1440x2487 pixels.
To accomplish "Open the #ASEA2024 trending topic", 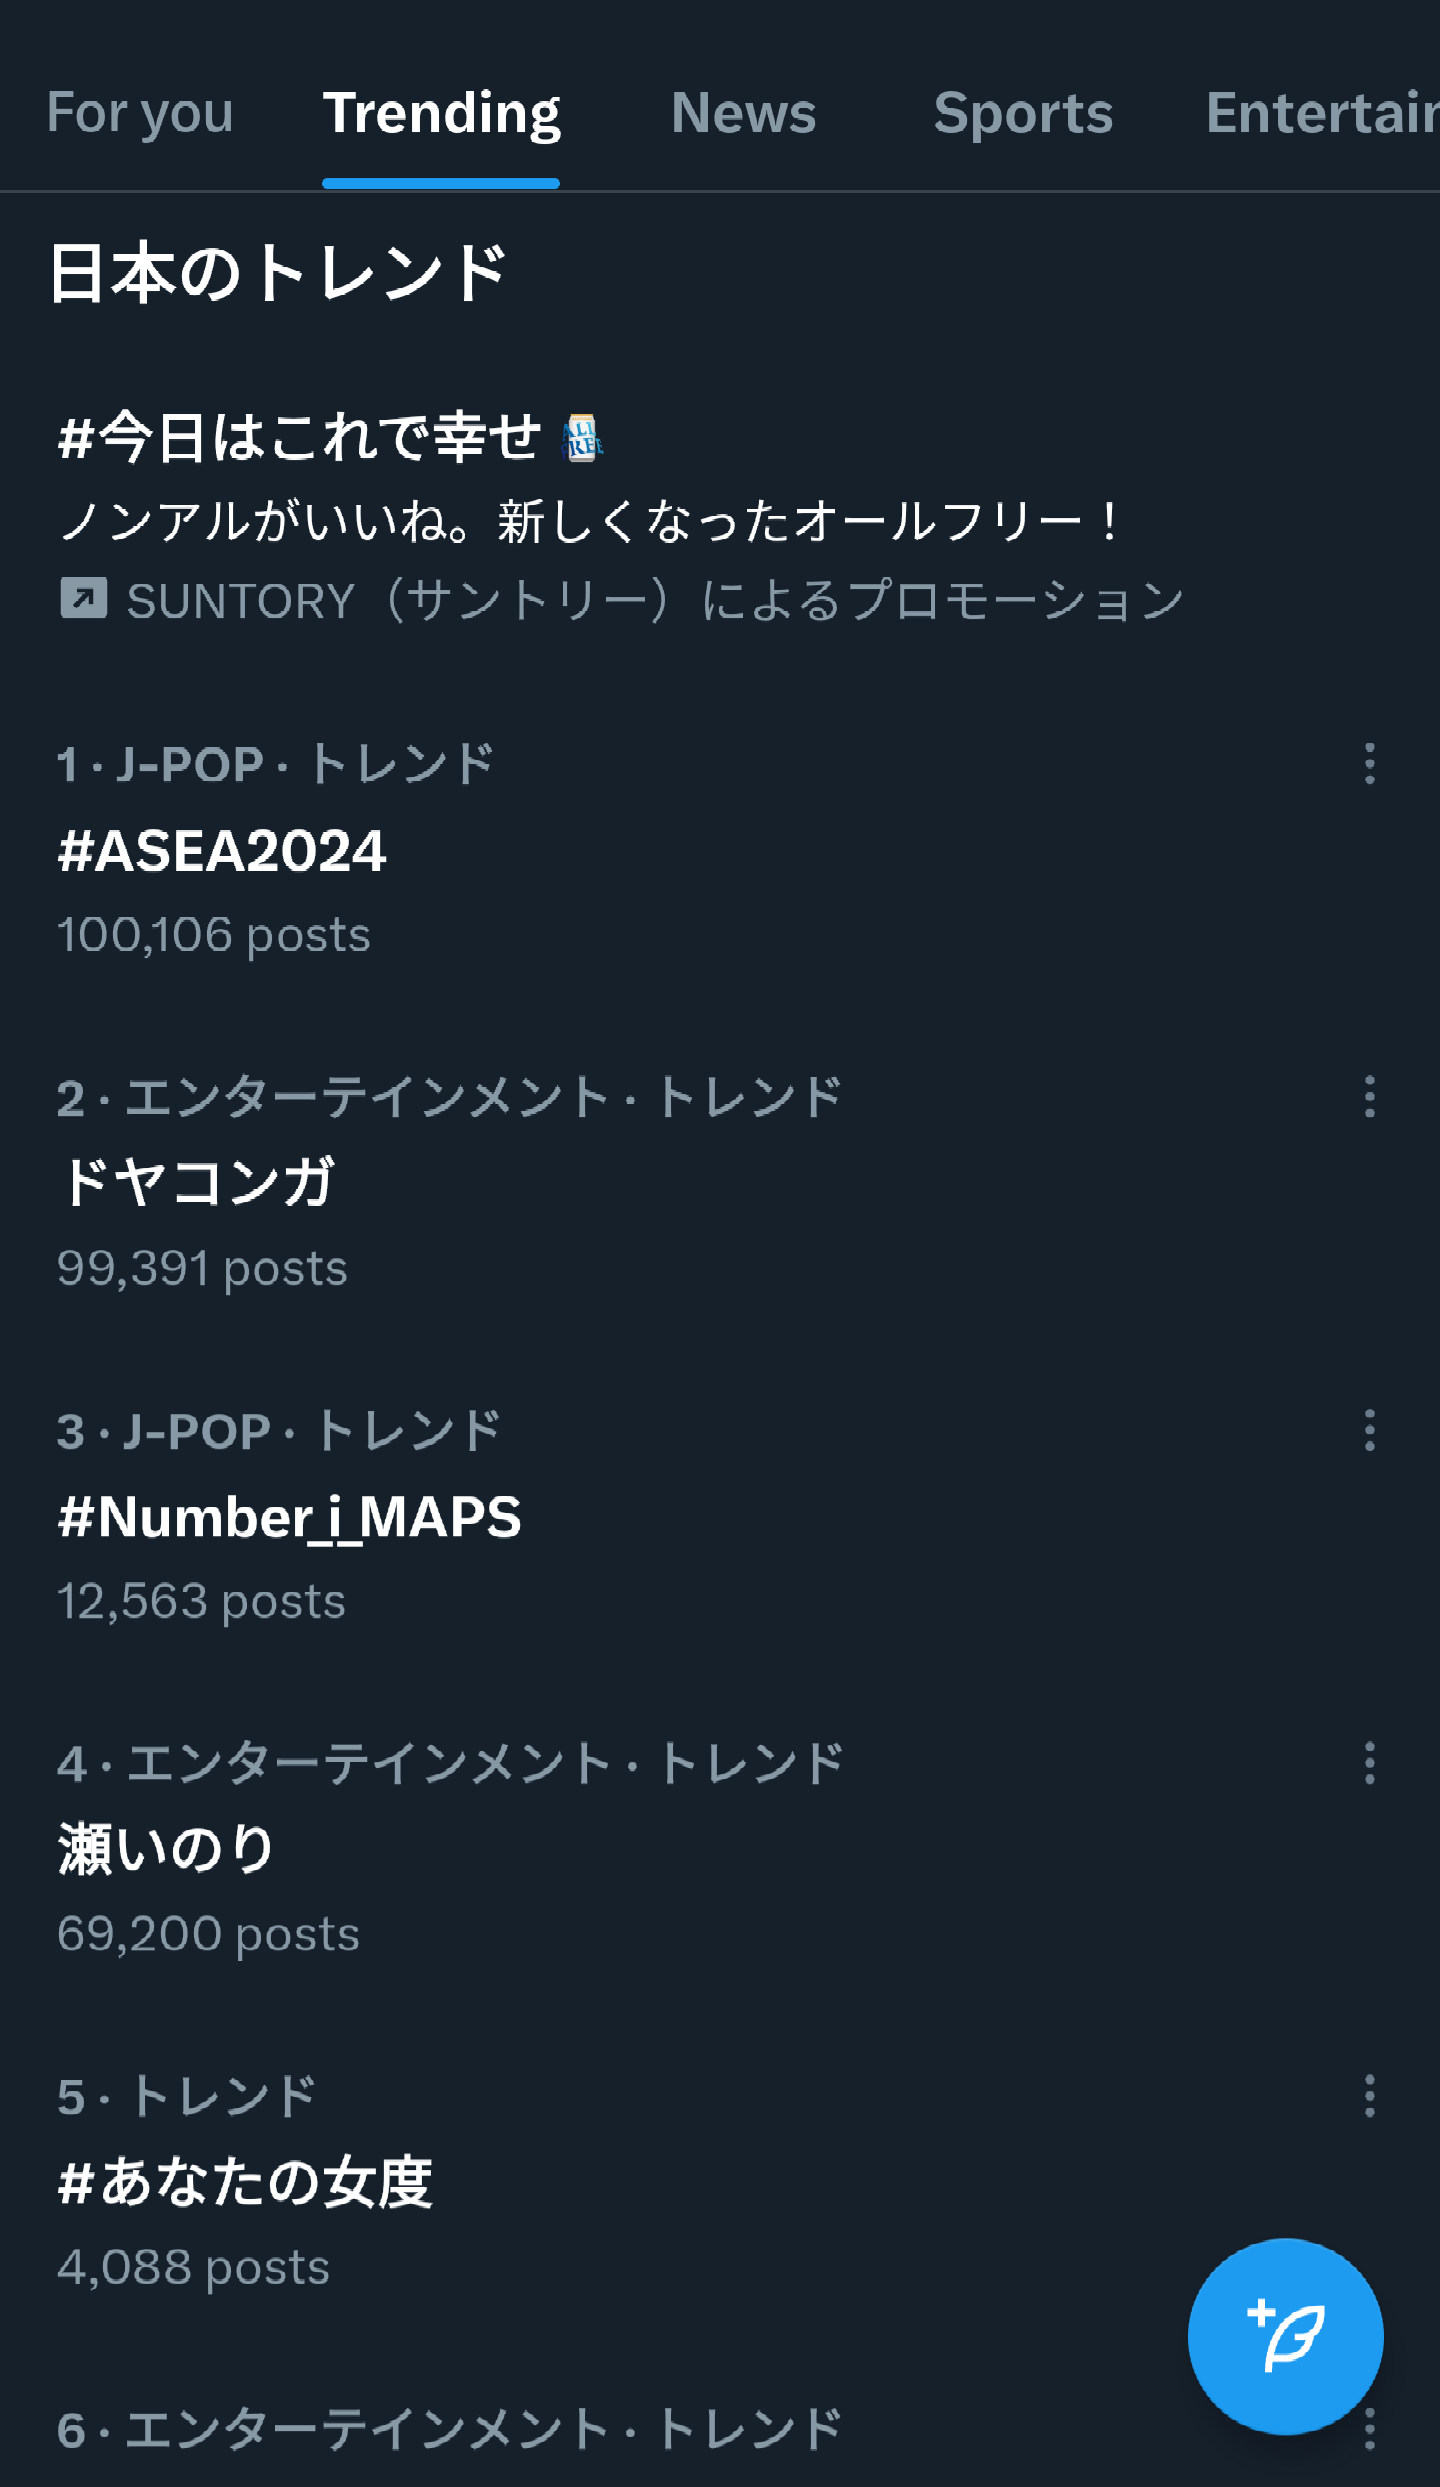I will tap(222, 851).
